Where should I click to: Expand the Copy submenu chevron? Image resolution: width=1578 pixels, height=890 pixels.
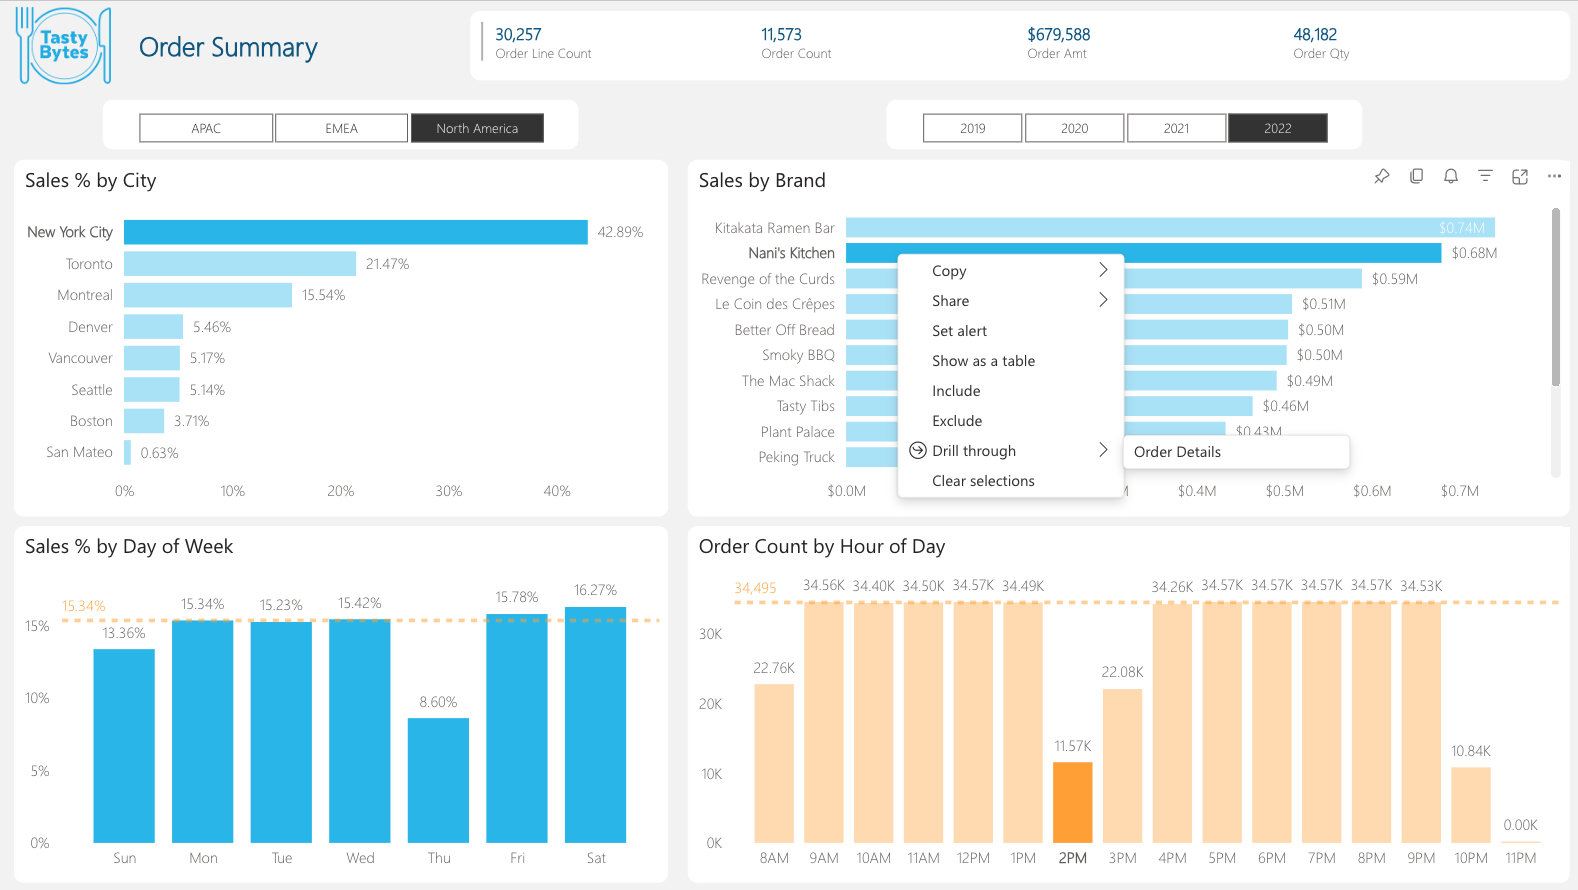tap(1103, 270)
